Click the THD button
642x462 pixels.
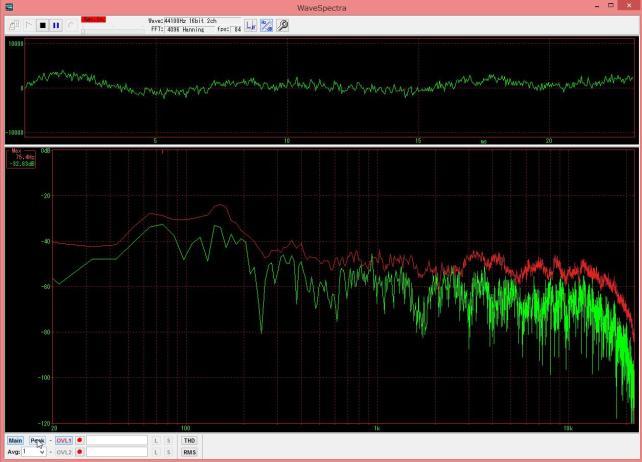click(x=189, y=440)
